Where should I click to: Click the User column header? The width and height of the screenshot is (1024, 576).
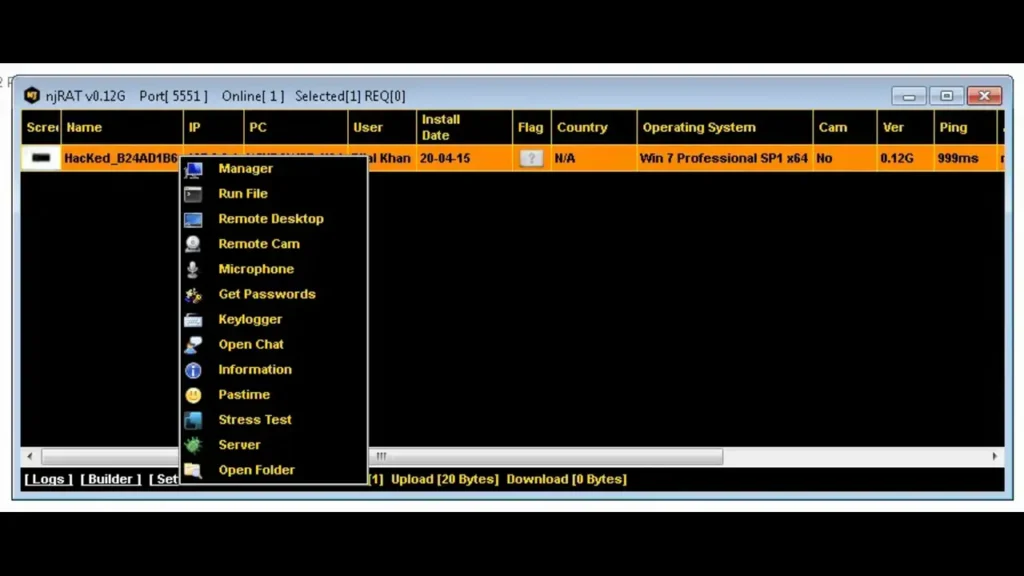pyautogui.click(x=382, y=127)
